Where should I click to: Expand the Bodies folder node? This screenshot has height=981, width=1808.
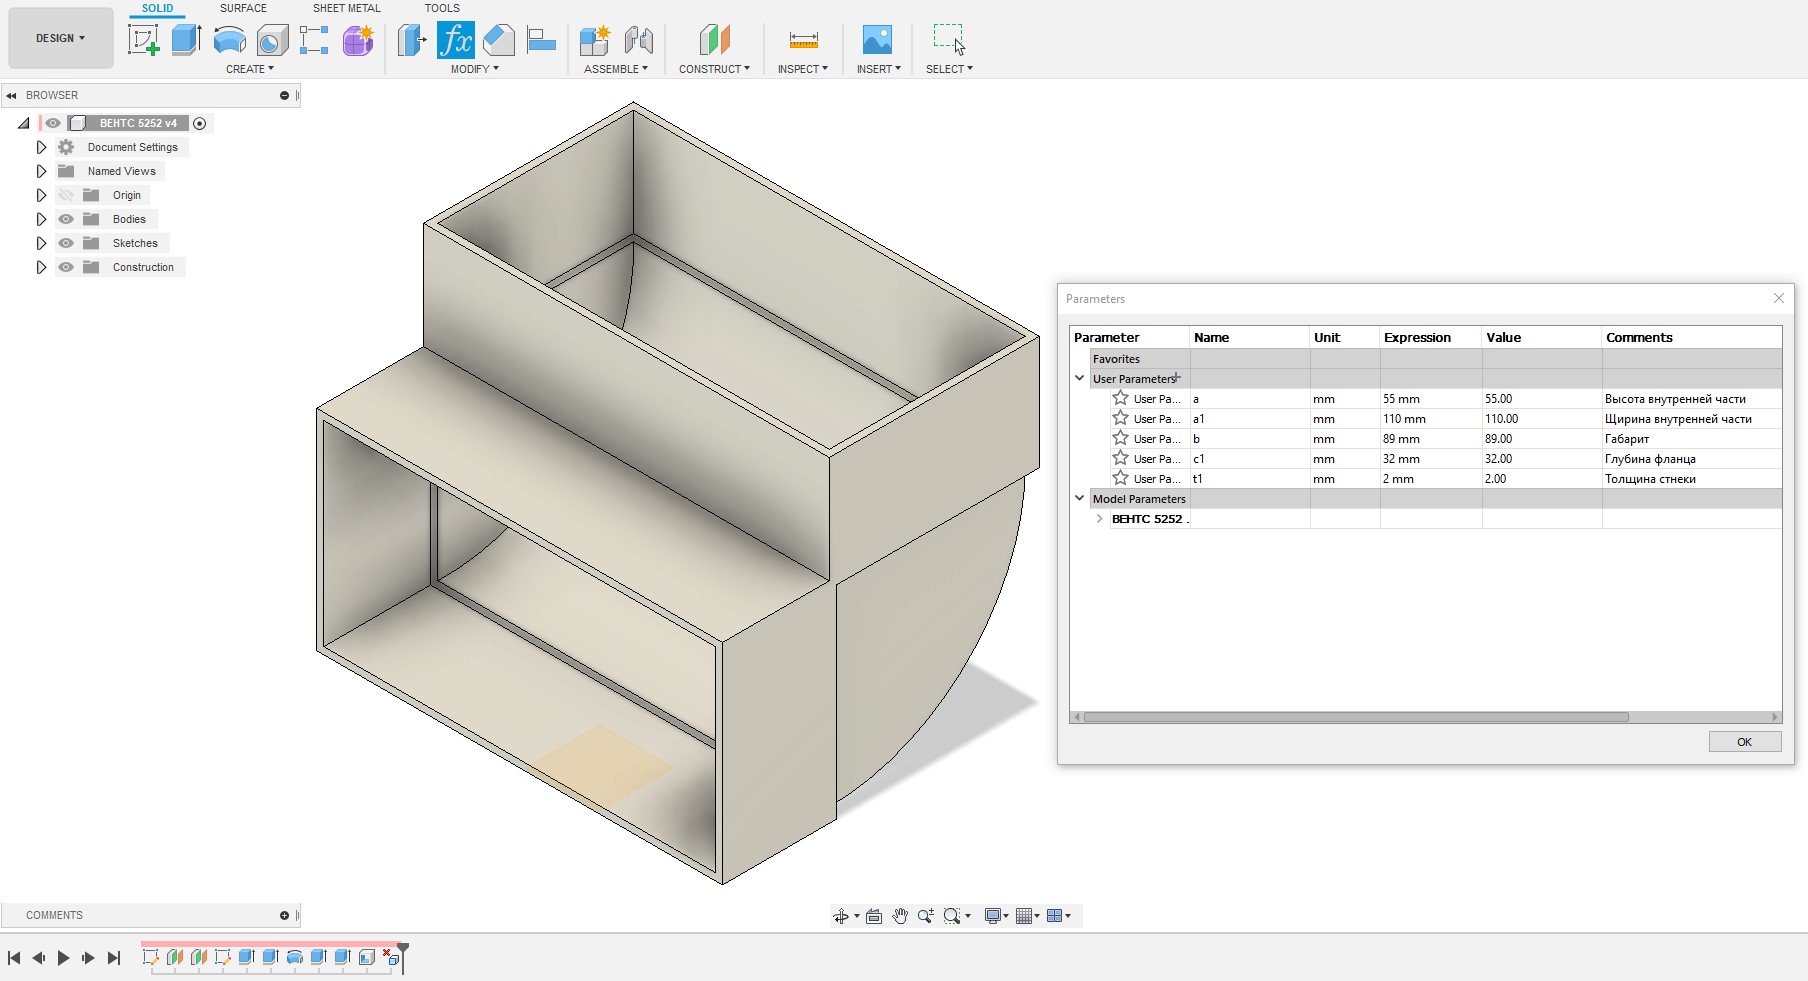(x=41, y=219)
